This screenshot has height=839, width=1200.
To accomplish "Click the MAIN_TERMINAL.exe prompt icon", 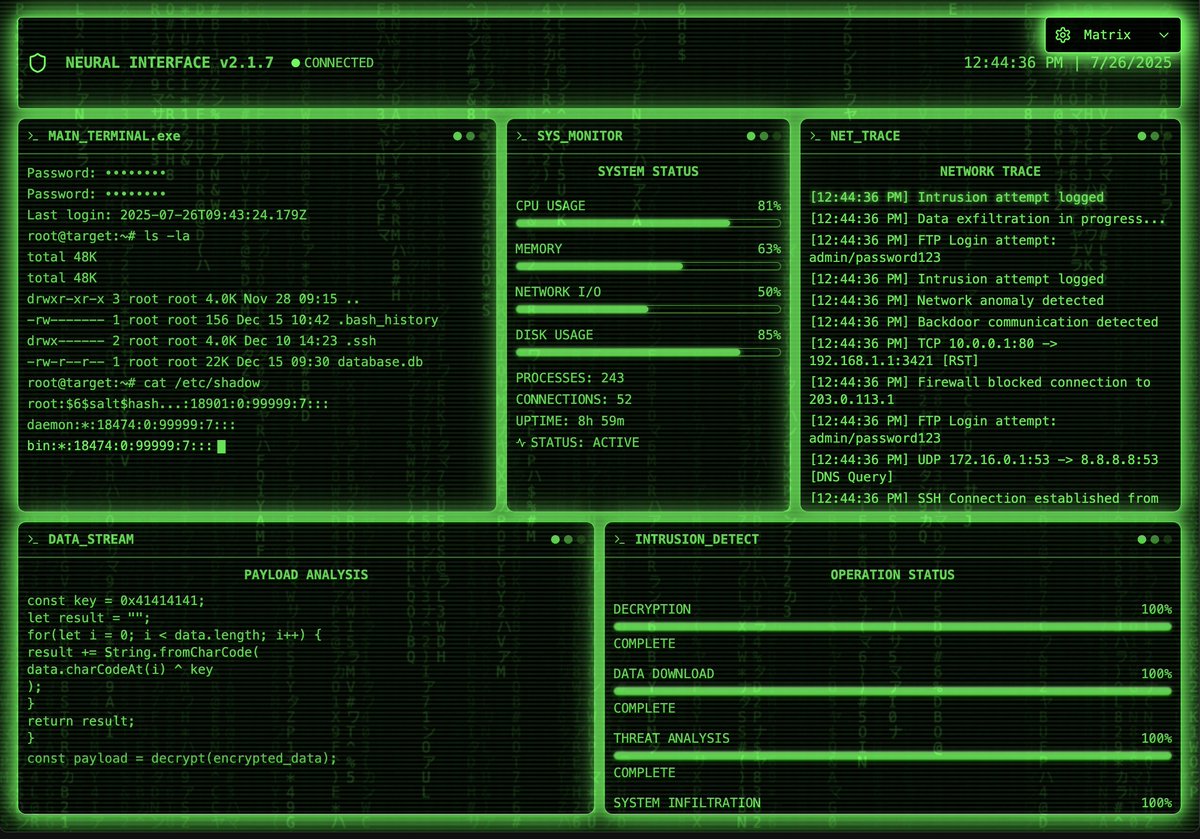I will [32, 136].
